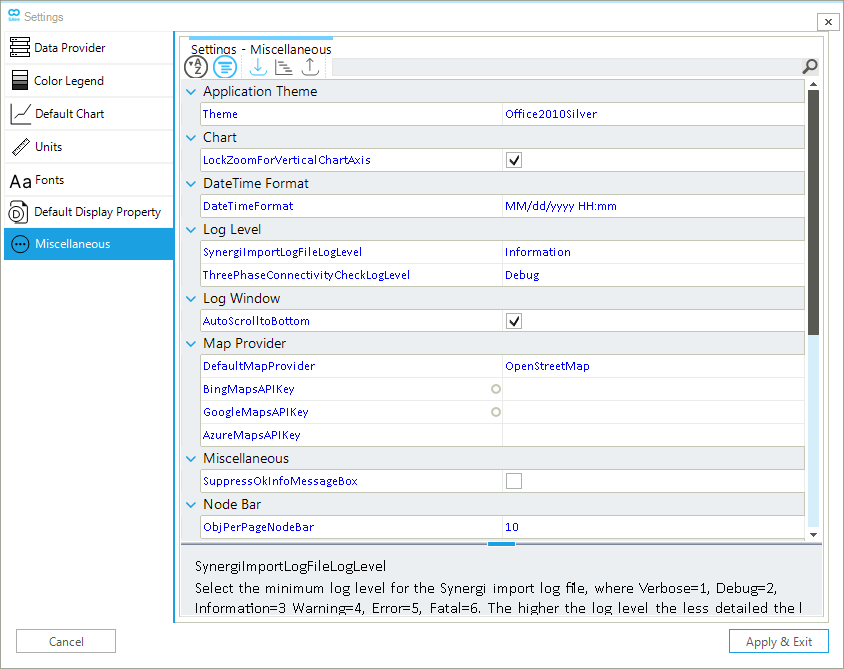Click the BingMapsAPIKey value field
844x669 pixels.
click(x=653, y=389)
